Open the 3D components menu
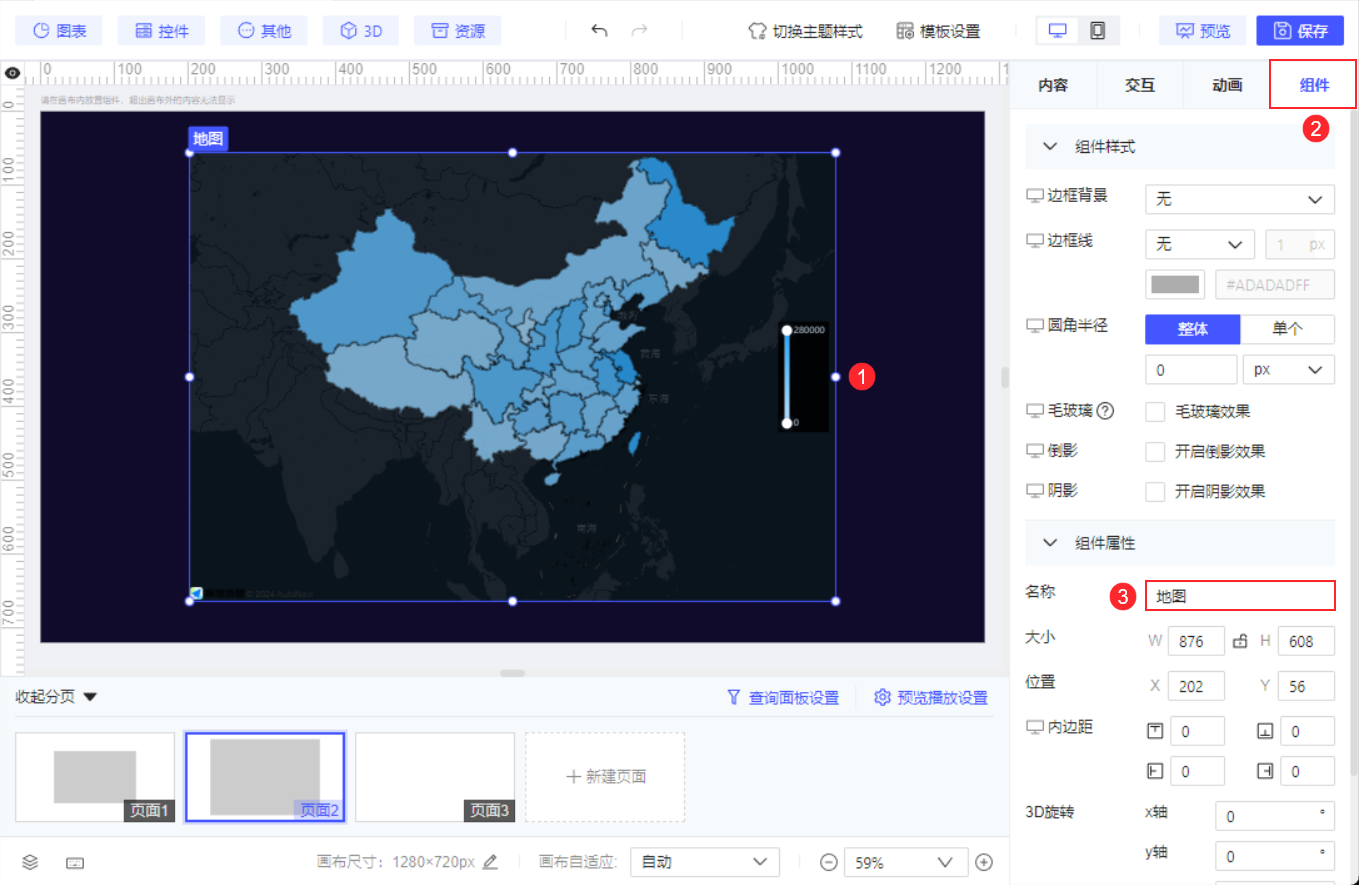1359x885 pixels. 361,31
